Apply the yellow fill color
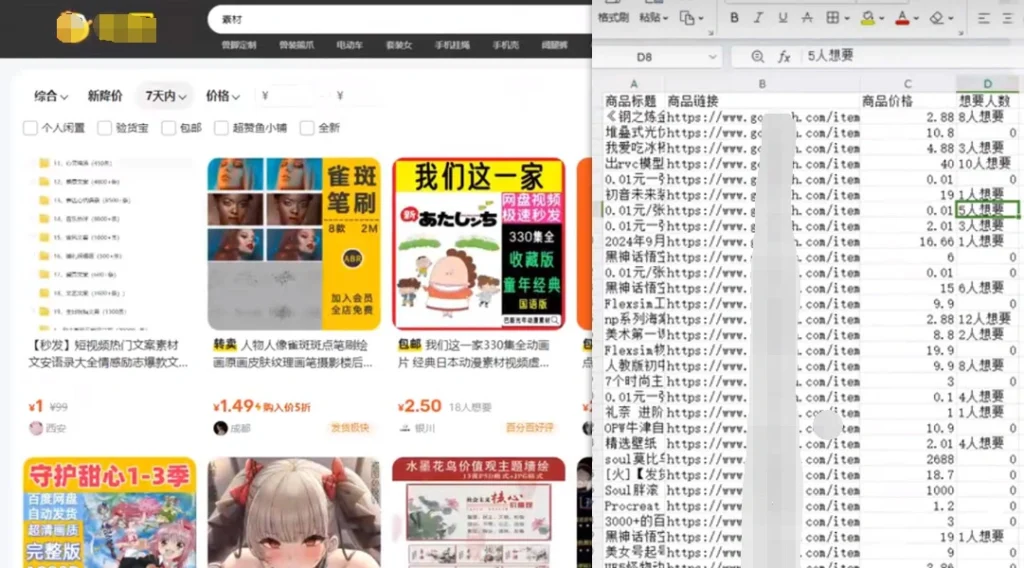Screen dimensions: 1024x568 point(867,18)
